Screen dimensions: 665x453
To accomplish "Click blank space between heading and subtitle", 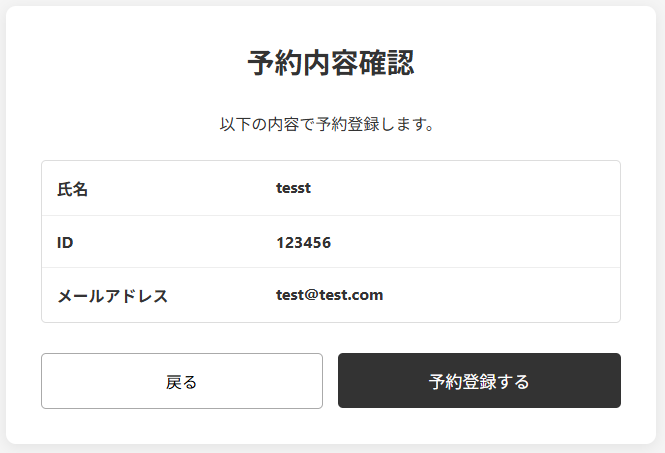I will point(331,97).
